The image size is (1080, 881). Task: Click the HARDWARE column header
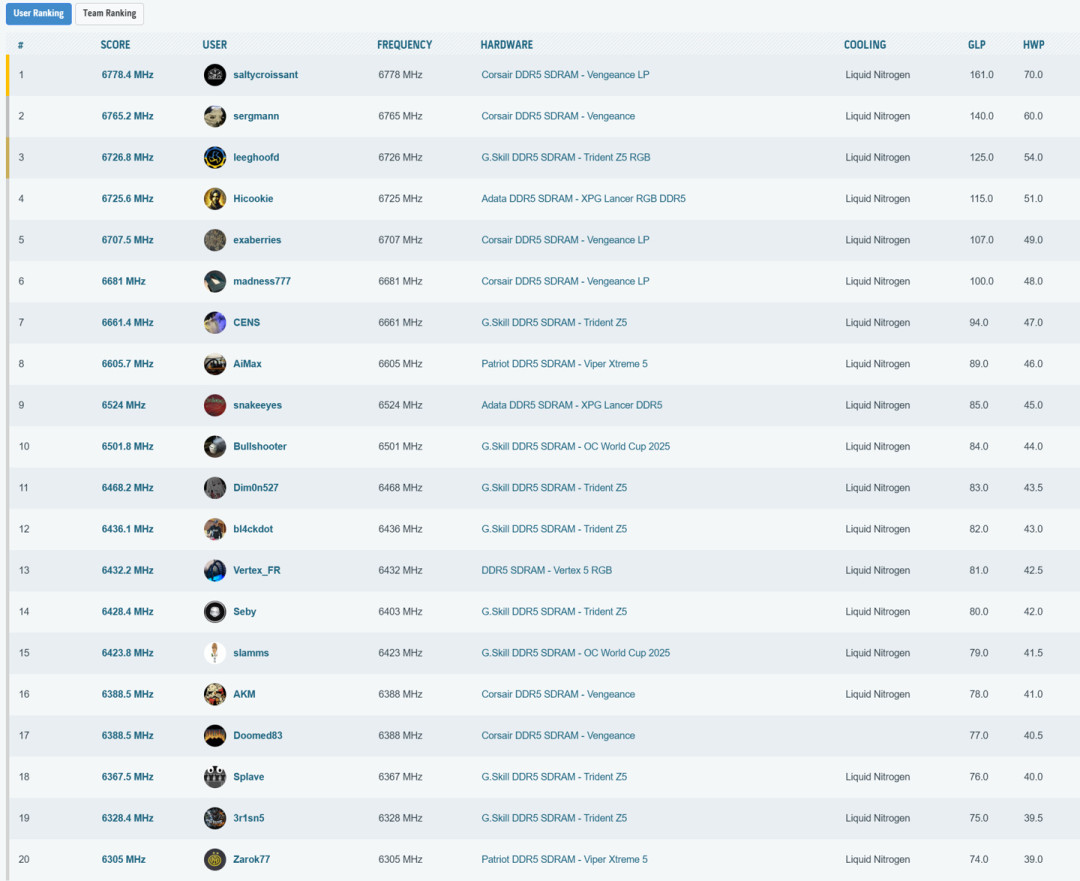pos(506,45)
